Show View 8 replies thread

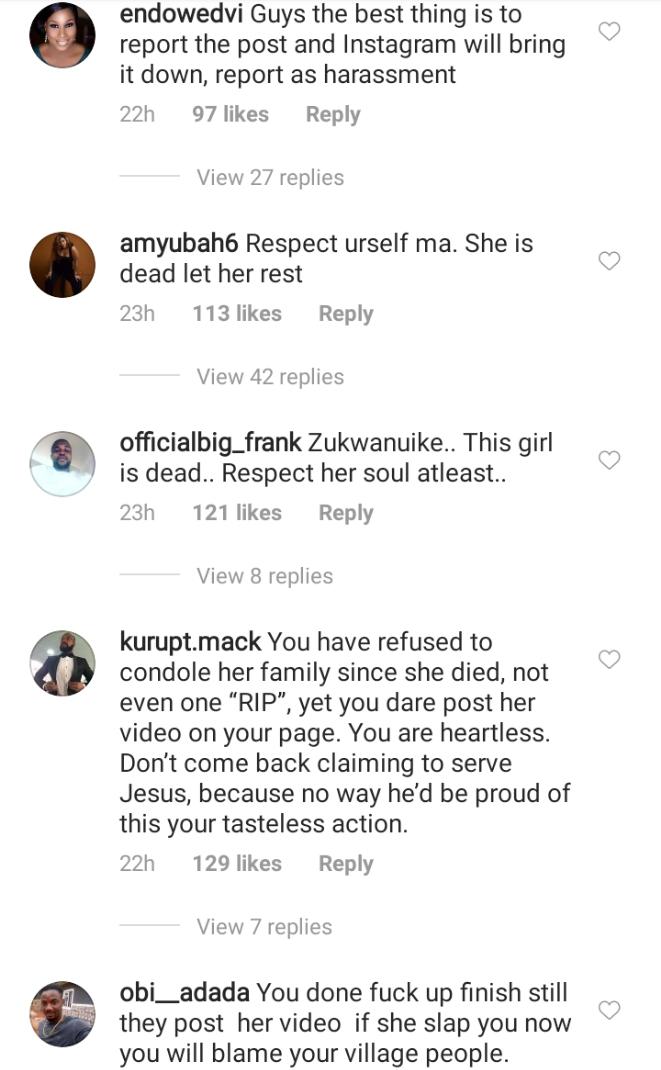[265, 576]
